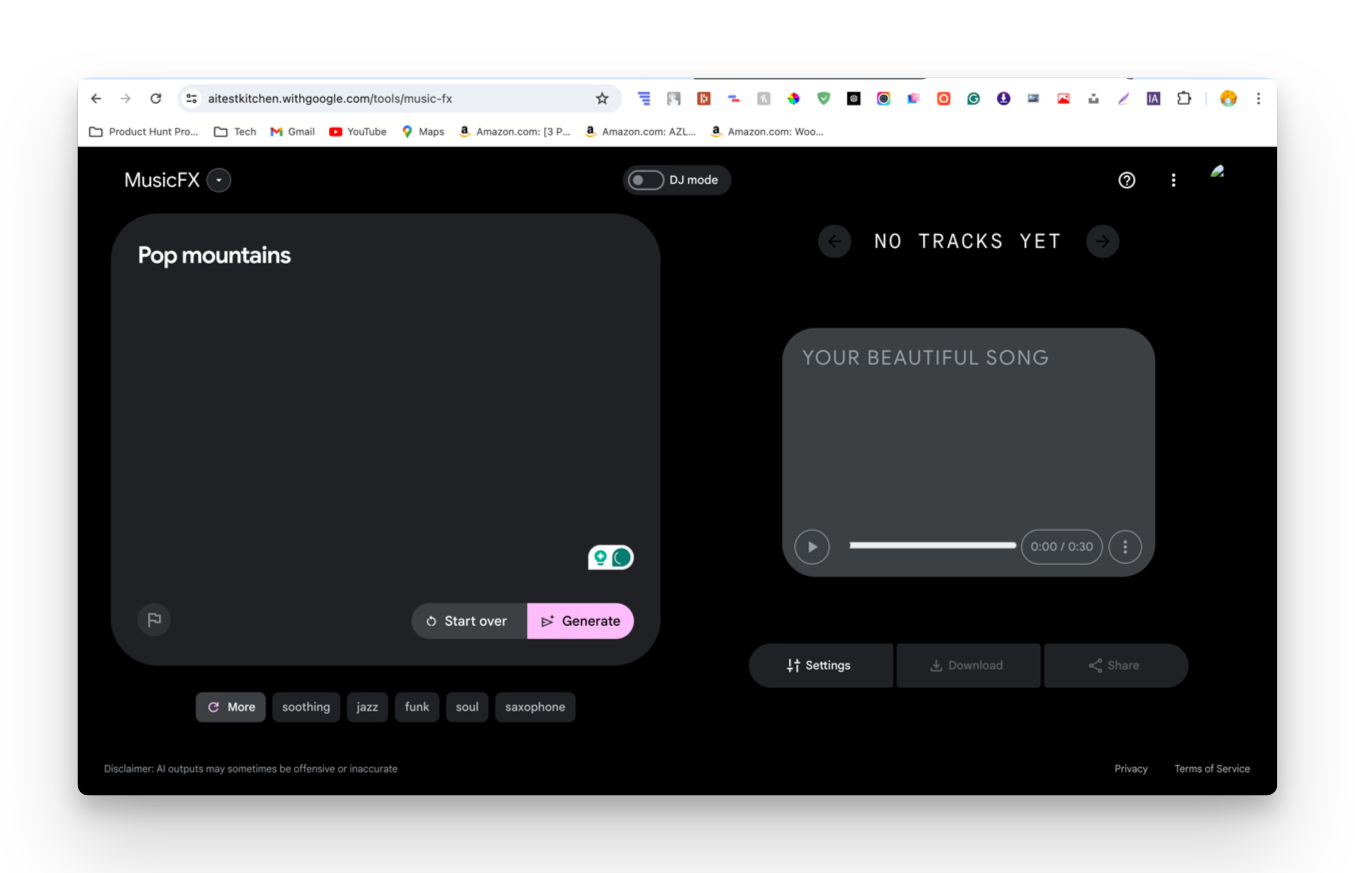Image resolution: width=1355 pixels, height=873 pixels.
Task: Click Generate to create the song
Action: (580, 620)
